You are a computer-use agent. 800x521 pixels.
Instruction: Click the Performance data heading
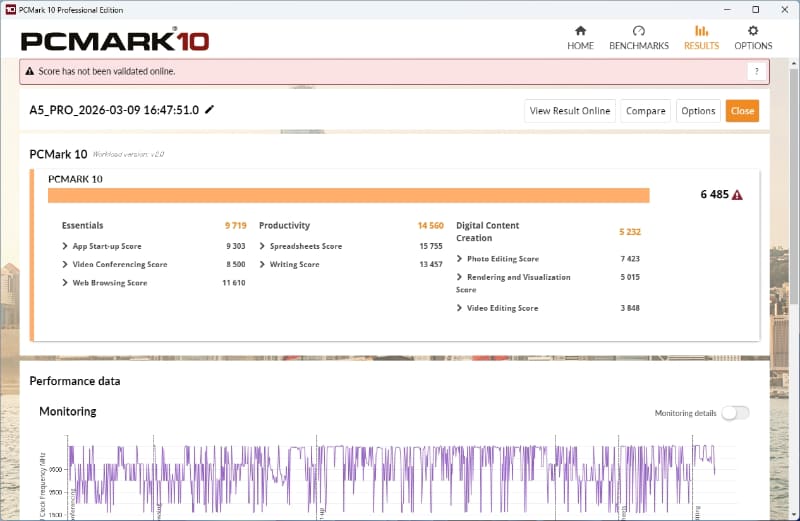pyautogui.click(x=75, y=381)
